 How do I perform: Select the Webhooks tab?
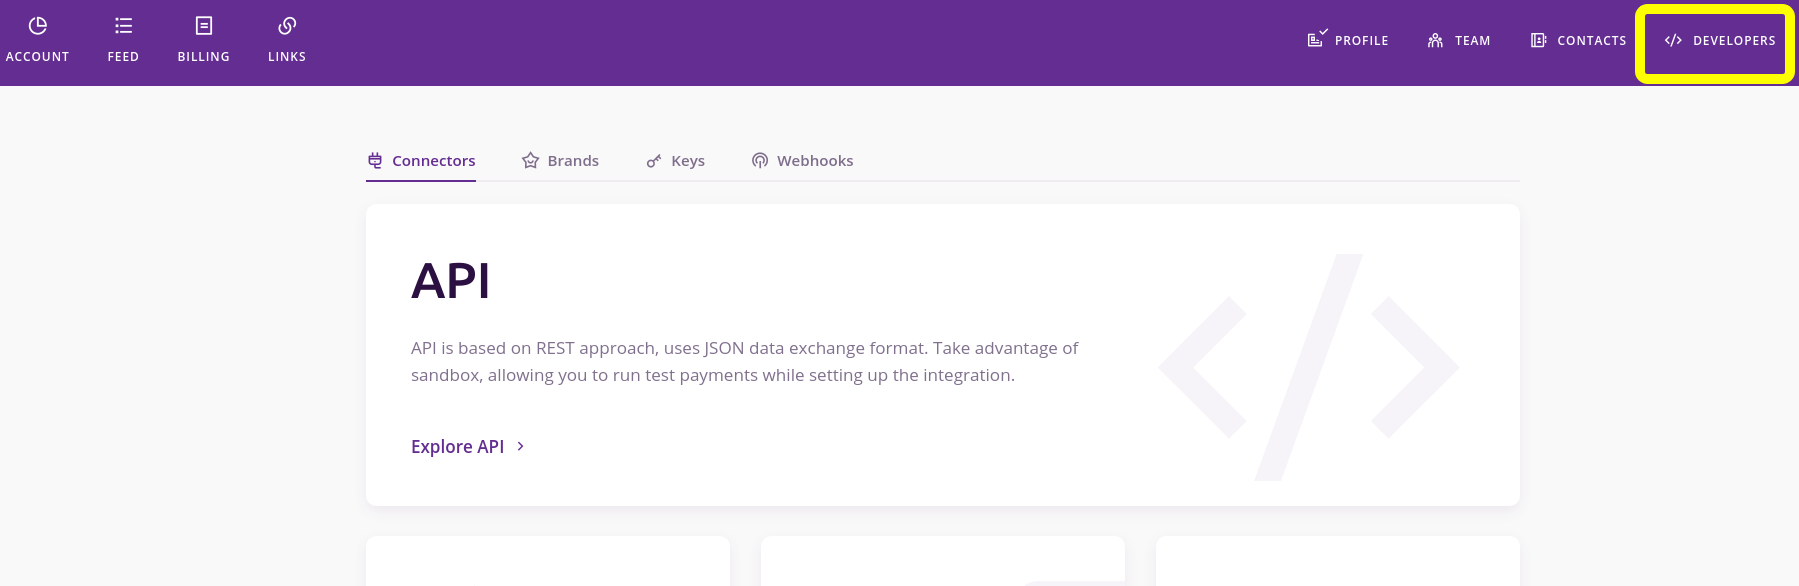coord(815,161)
